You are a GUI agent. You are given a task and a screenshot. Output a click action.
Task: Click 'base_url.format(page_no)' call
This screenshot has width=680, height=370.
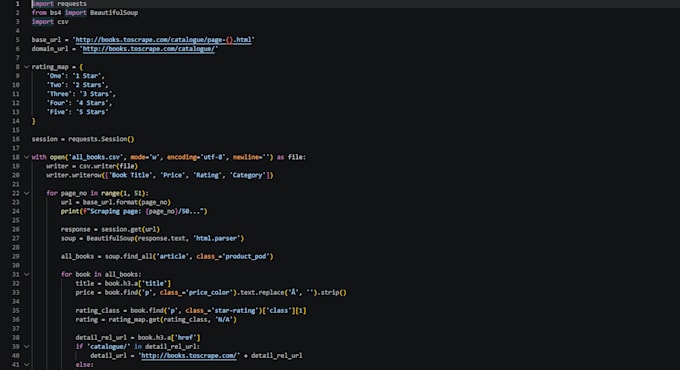[x=127, y=202]
